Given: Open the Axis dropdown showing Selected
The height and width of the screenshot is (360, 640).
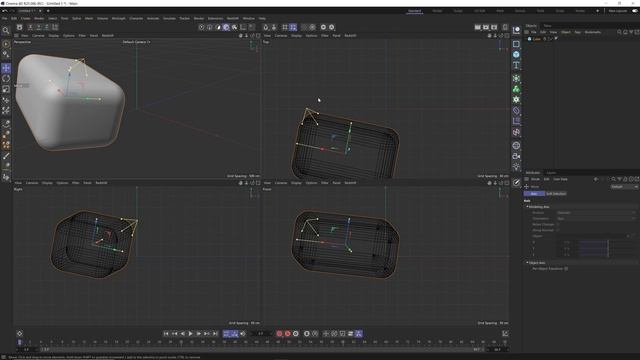Looking at the screenshot, I should (x=596, y=213).
